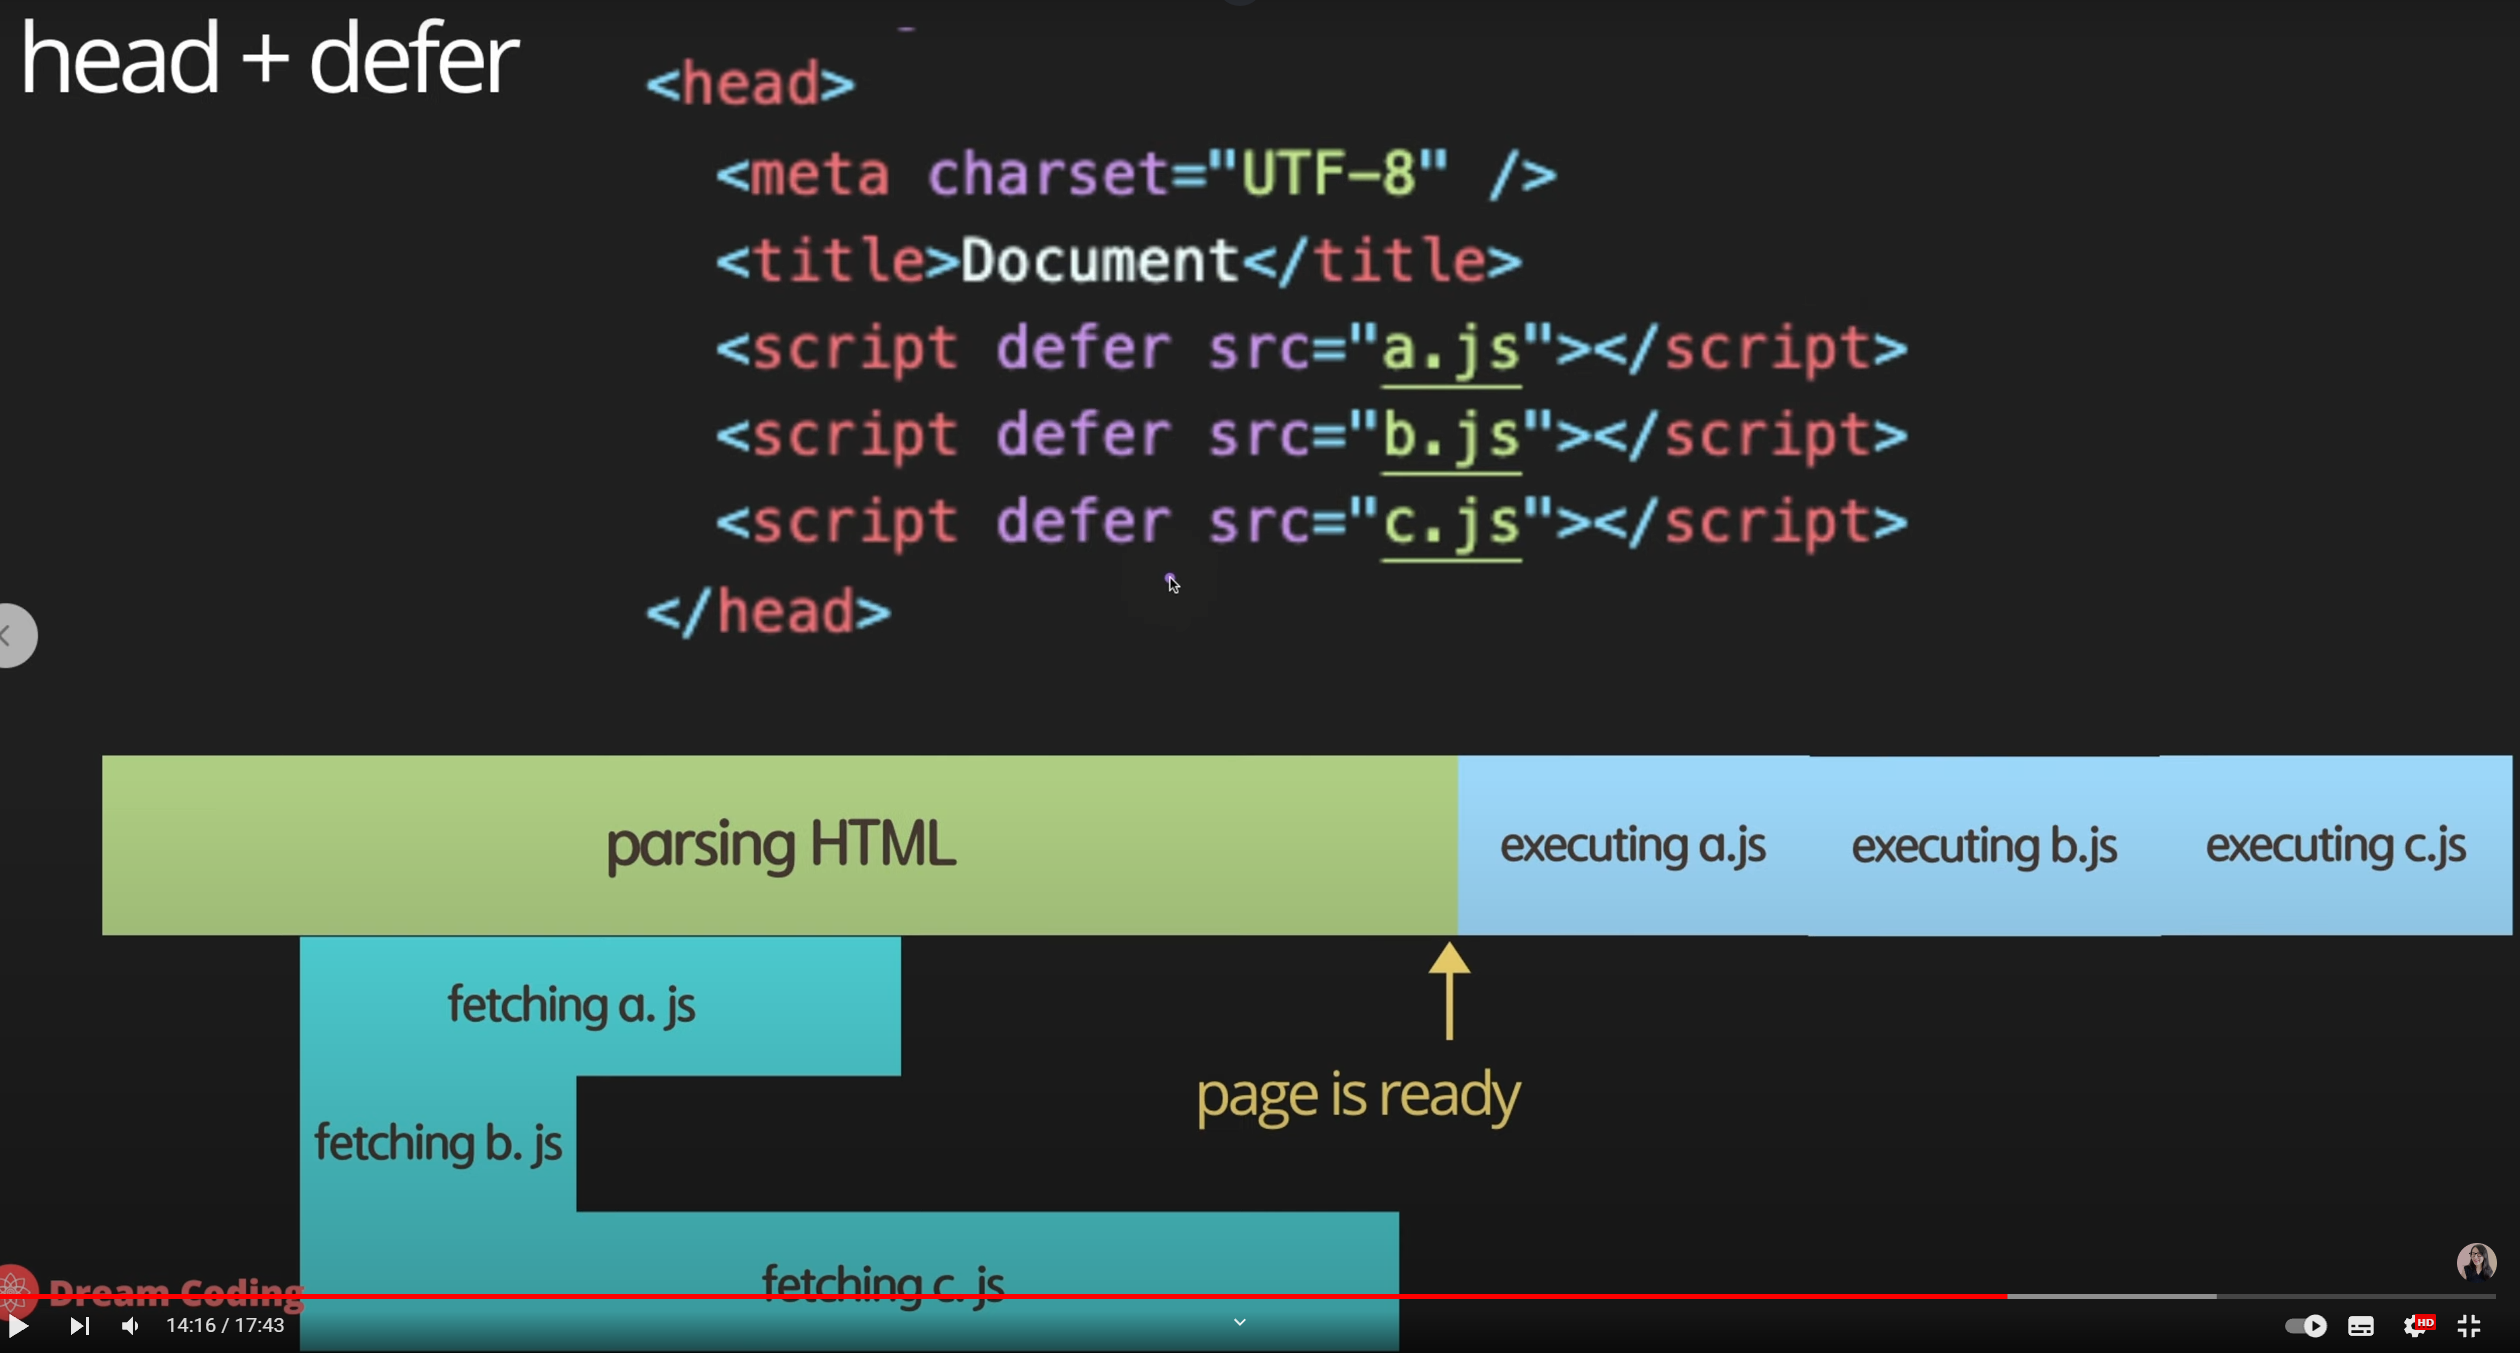Click the circular back arrow at left edge
The width and height of the screenshot is (2520, 1353).
pyautogui.click(x=14, y=635)
